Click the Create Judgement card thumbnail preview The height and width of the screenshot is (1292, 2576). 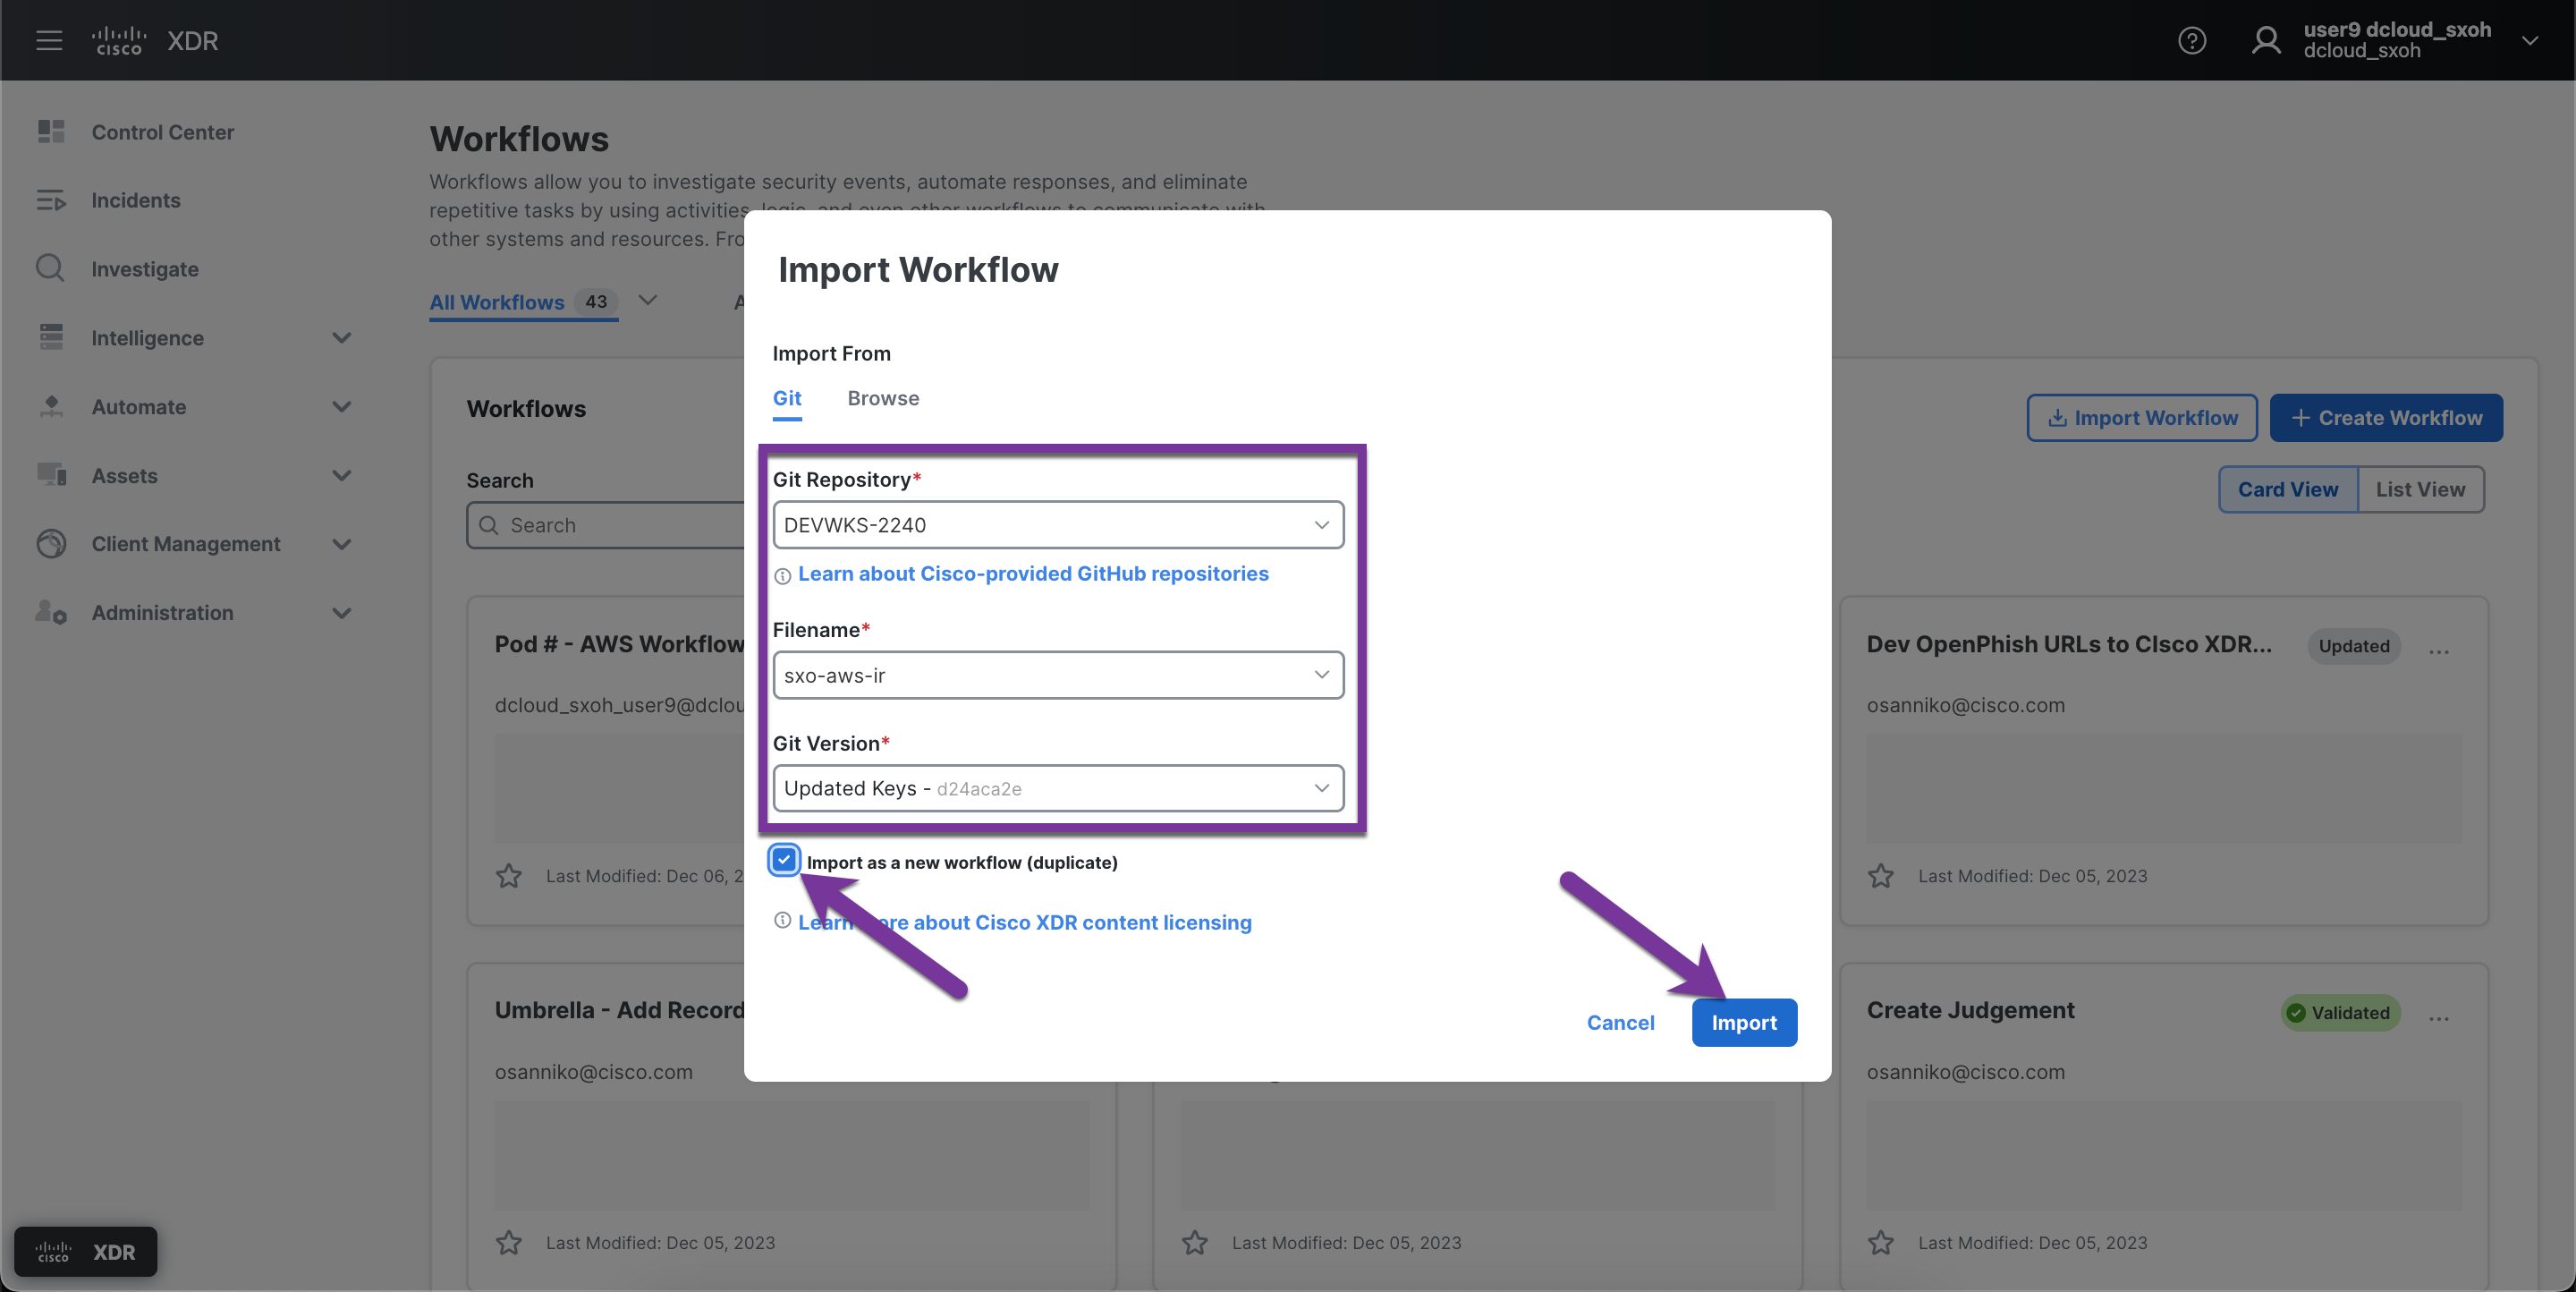click(2164, 1155)
